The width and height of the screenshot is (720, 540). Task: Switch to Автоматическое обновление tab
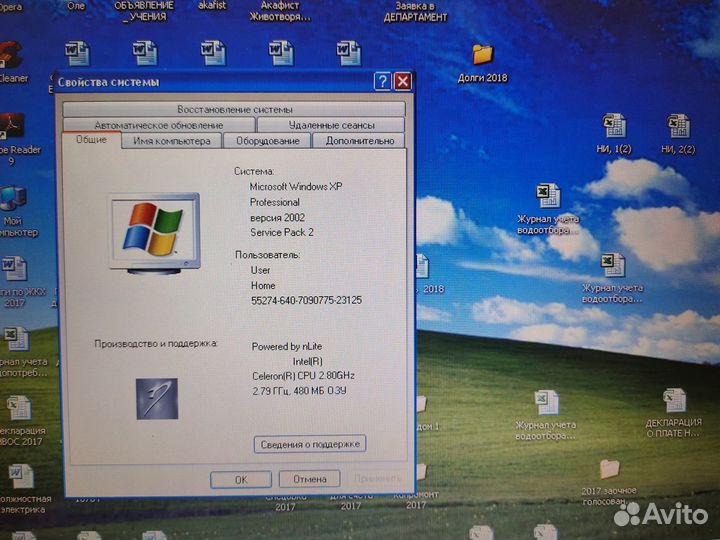pos(159,125)
